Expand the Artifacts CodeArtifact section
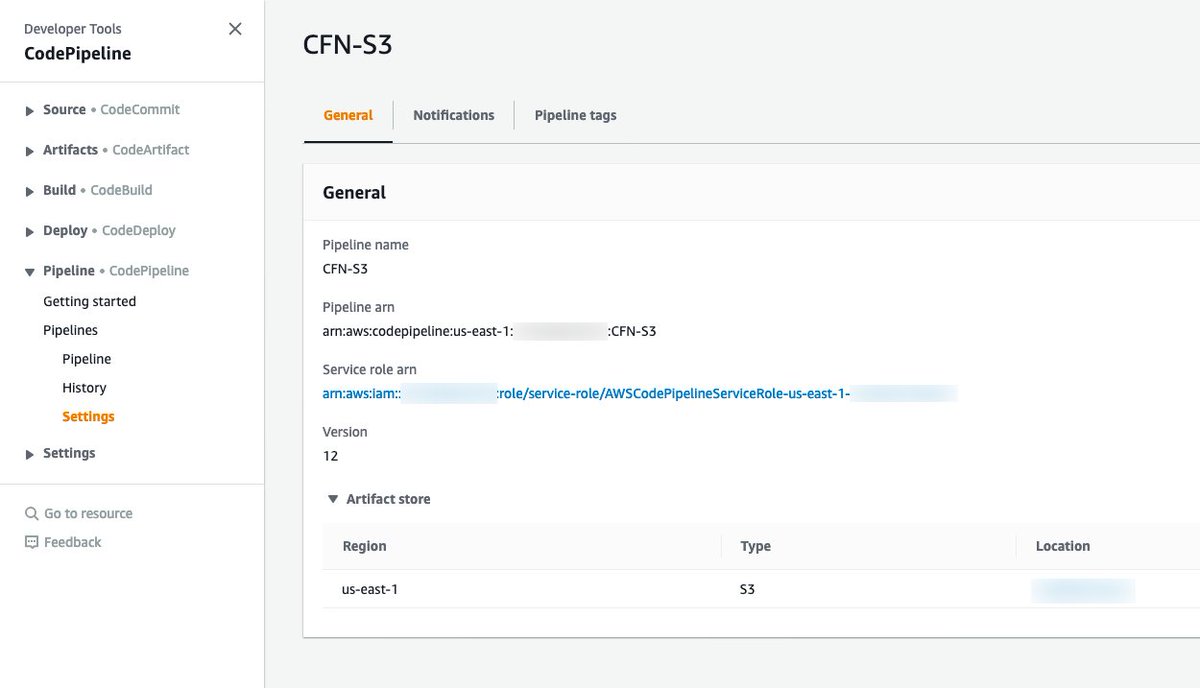 30,150
